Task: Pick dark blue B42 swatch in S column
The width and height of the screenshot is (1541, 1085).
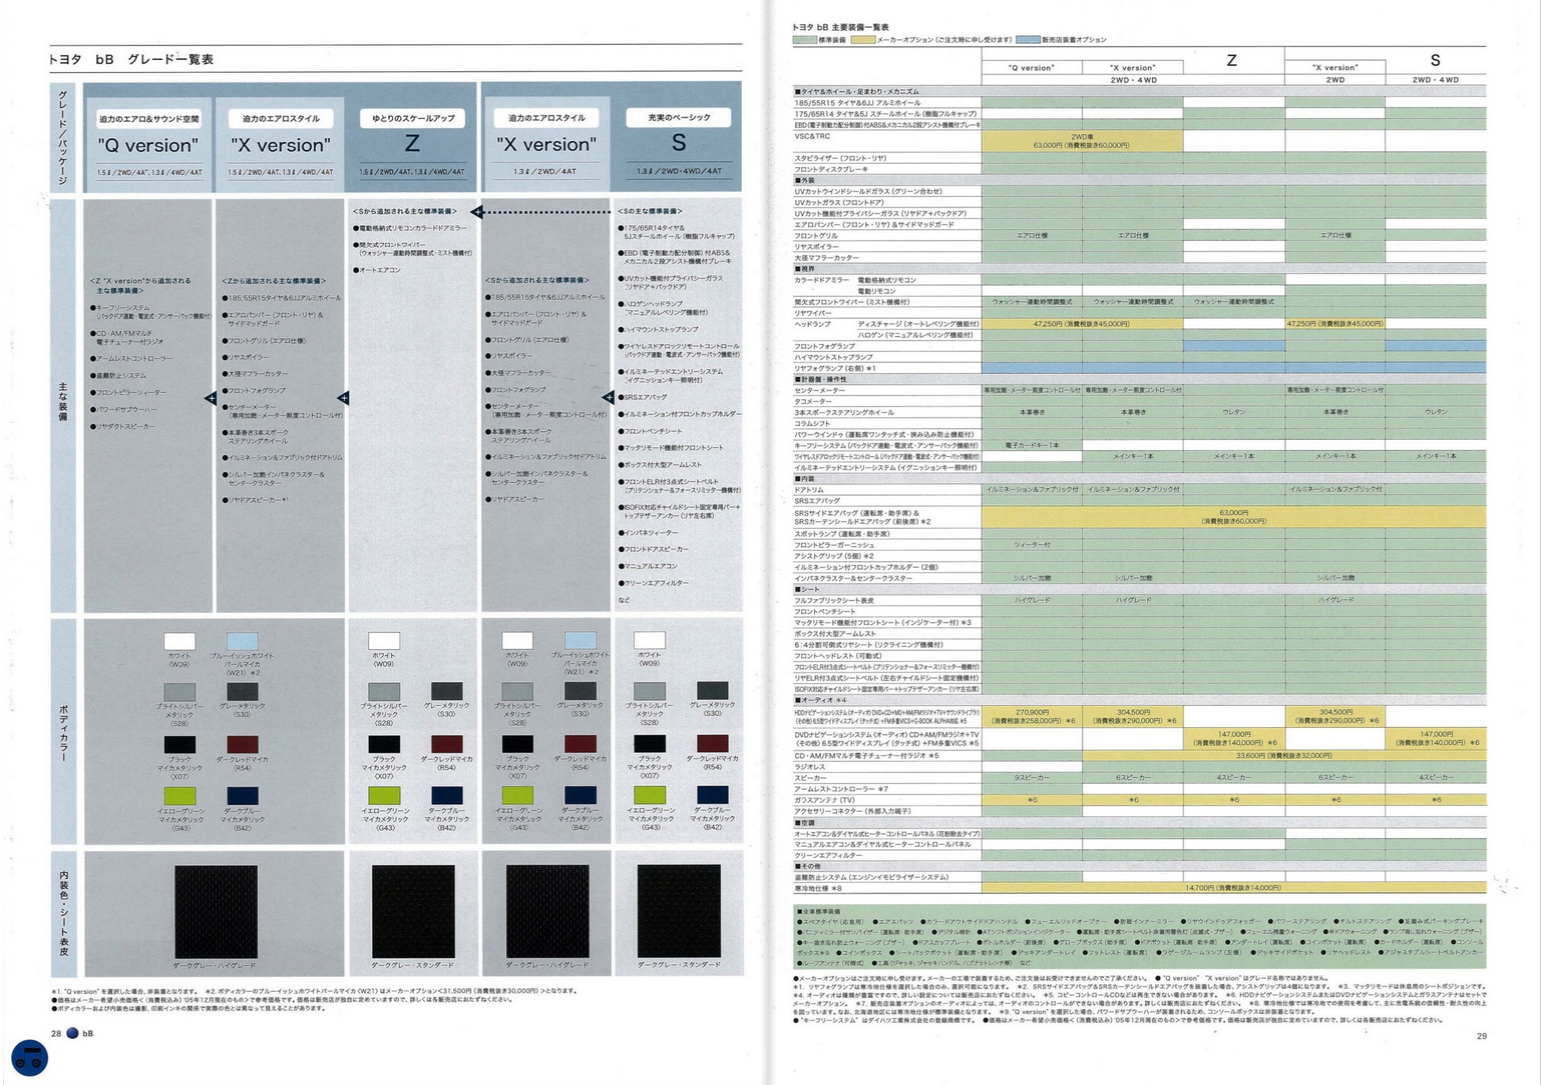Action: point(712,796)
